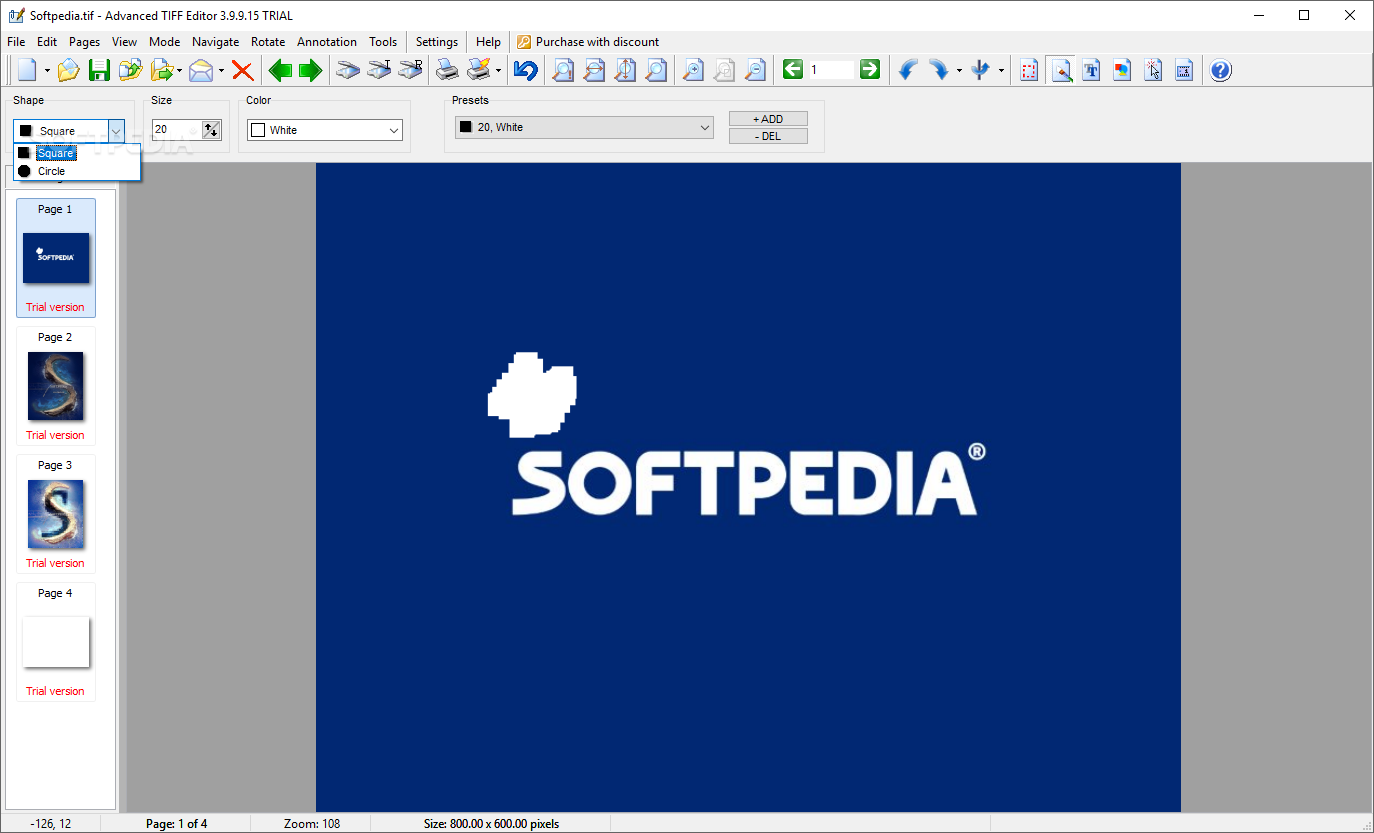This screenshot has width=1374, height=833.
Task: Print with the plain printer icon
Action: (447, 70)
